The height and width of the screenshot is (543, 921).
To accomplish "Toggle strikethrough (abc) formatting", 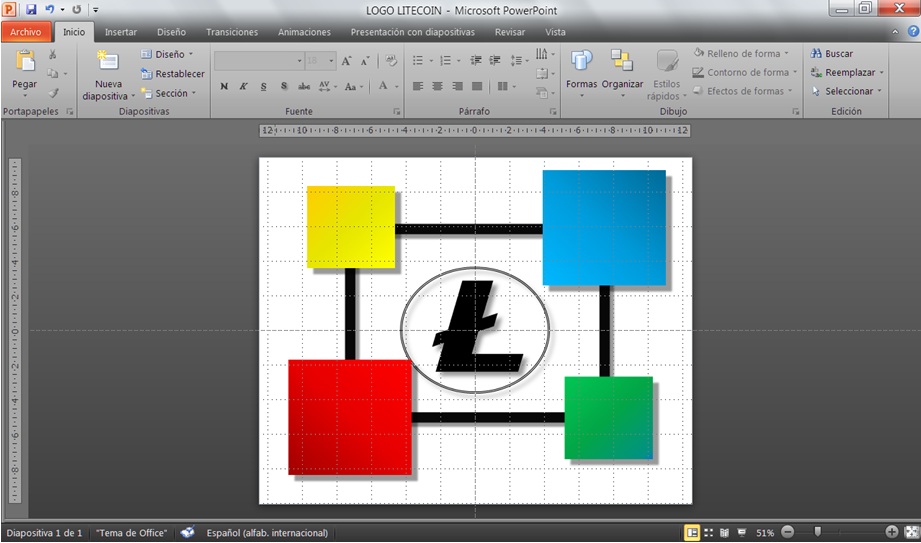I will pos(304,86).
